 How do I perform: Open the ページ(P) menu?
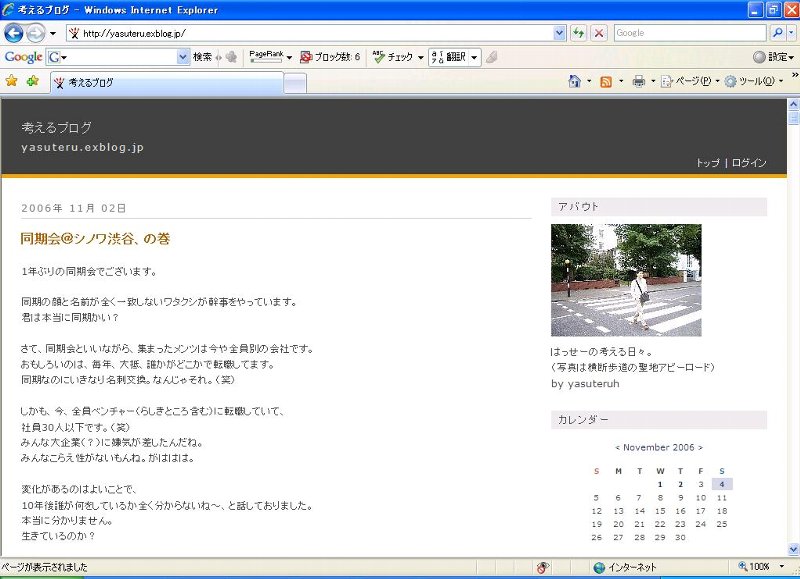tap(689, 81)
